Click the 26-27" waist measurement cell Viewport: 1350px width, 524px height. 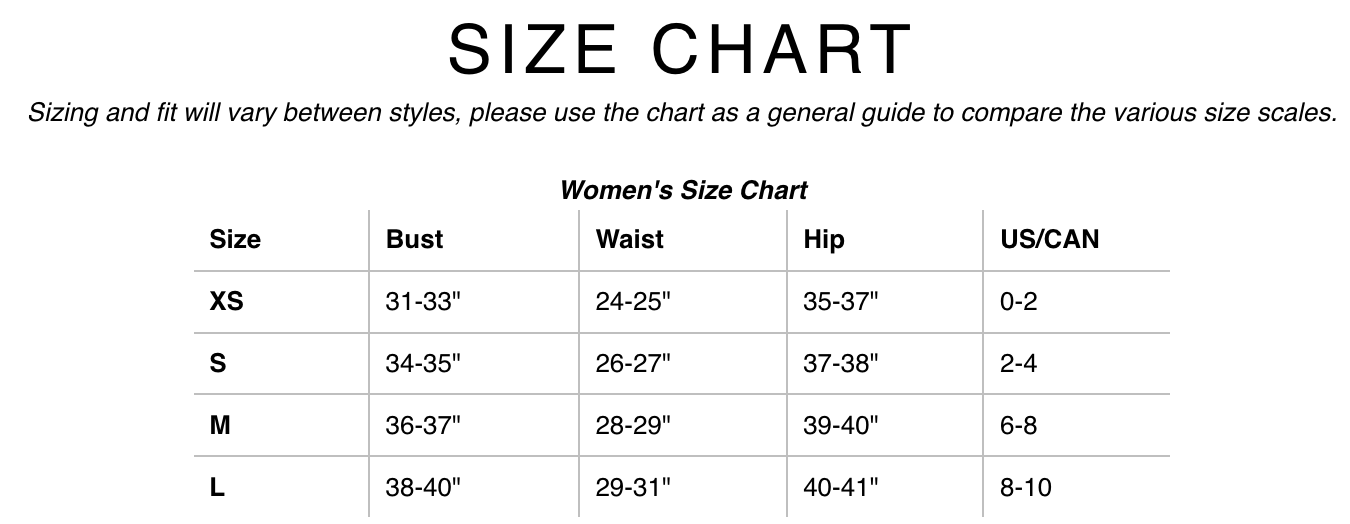[x=633, y=363]
